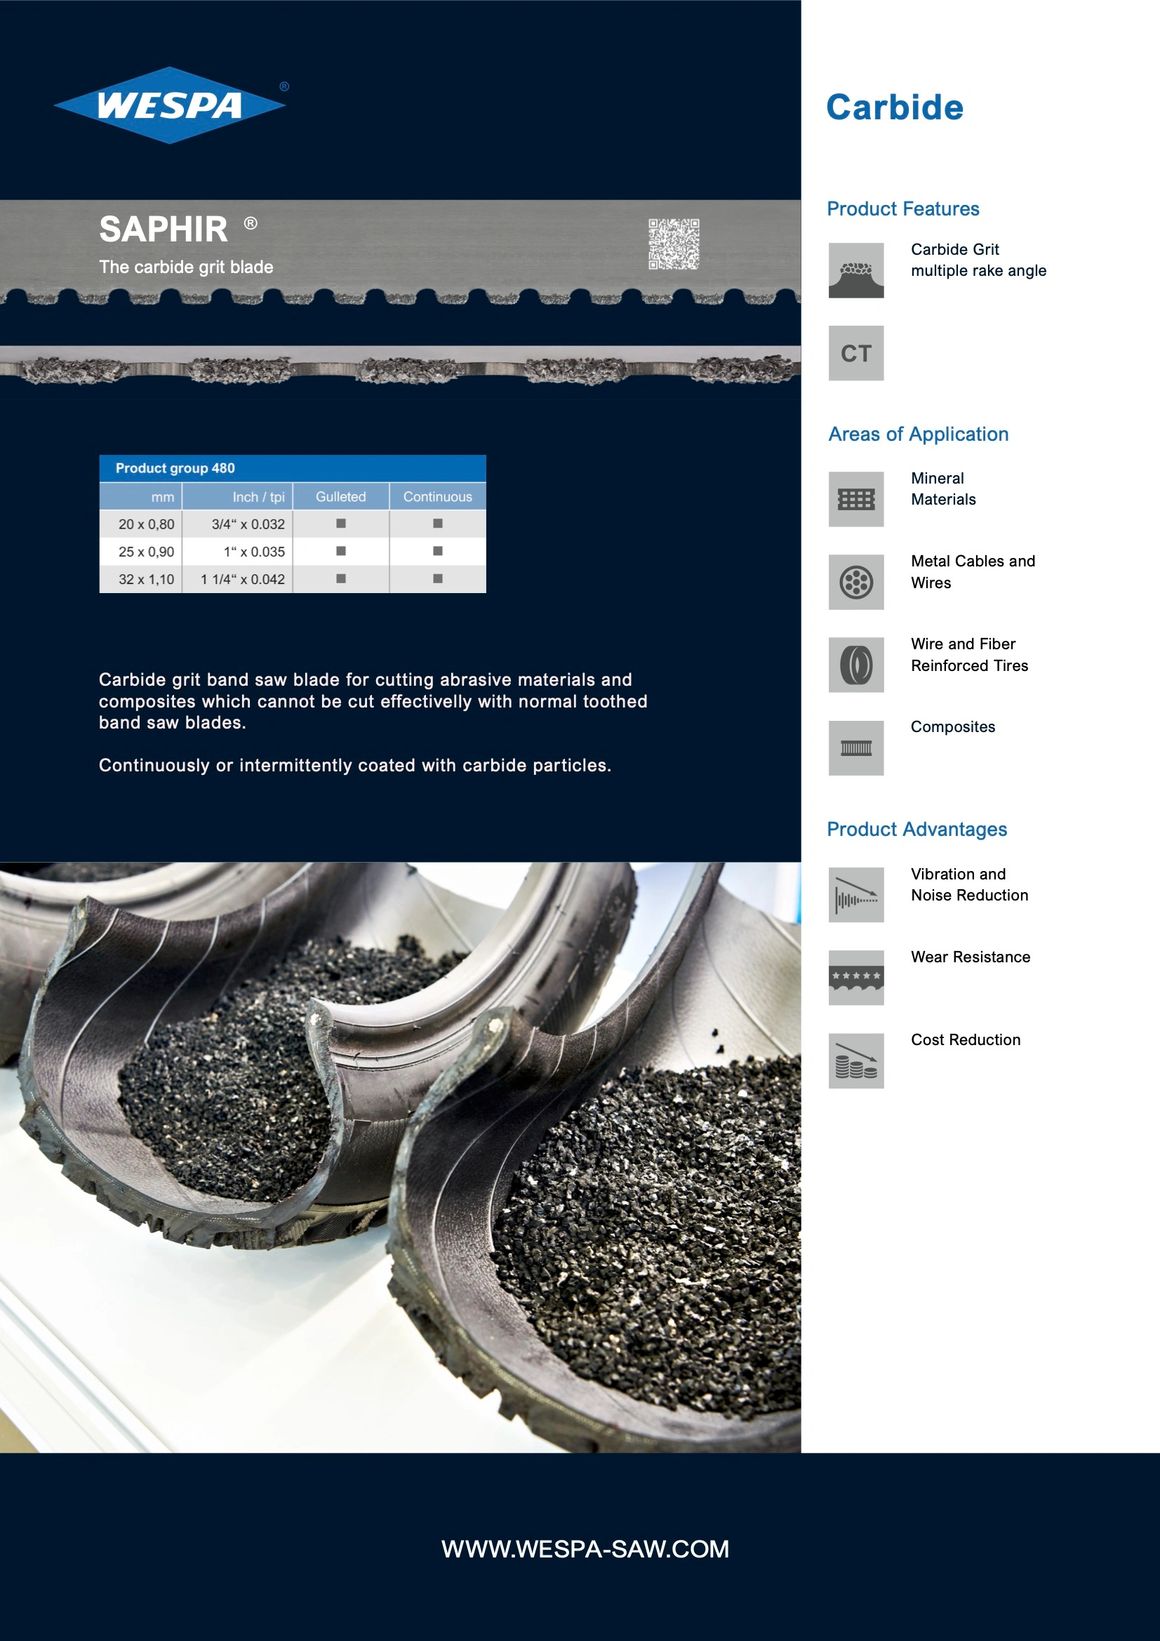The image size is (1160, 1641).
Task: Click the Gulleted marker for 32 x 1,10
Action: click(341, 578)
